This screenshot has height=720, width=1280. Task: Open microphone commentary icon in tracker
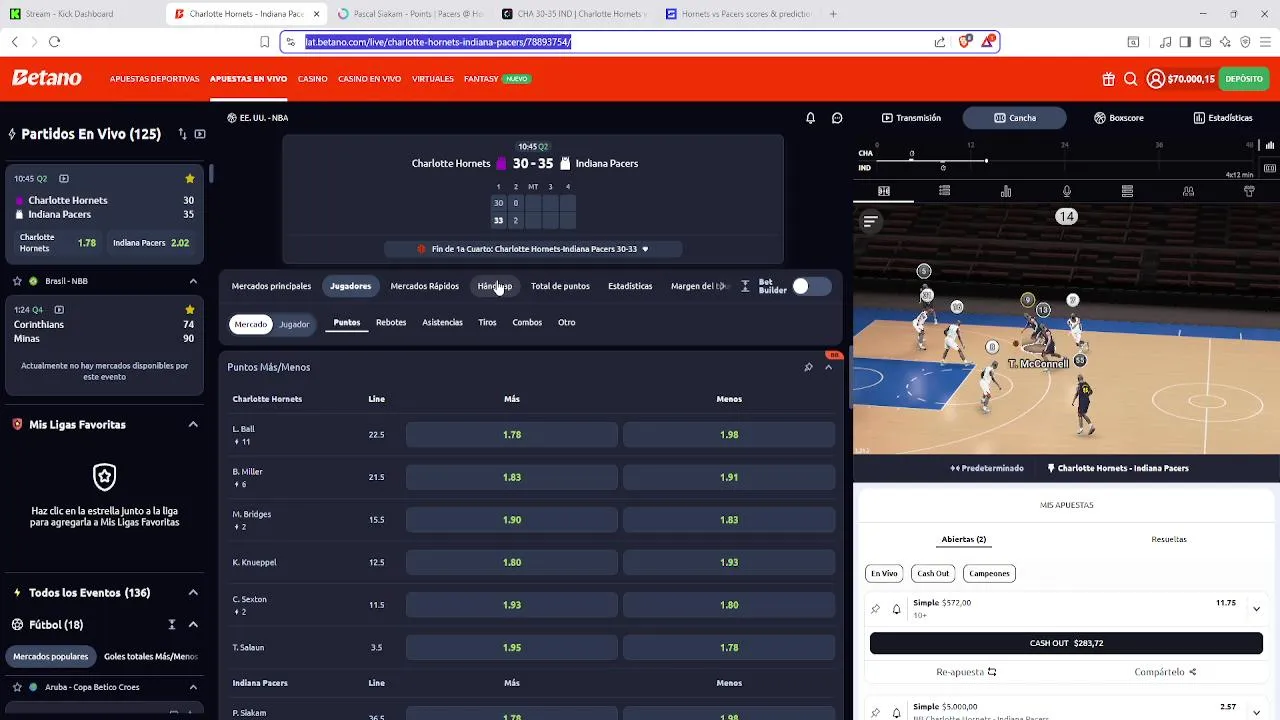[1067, 191]
